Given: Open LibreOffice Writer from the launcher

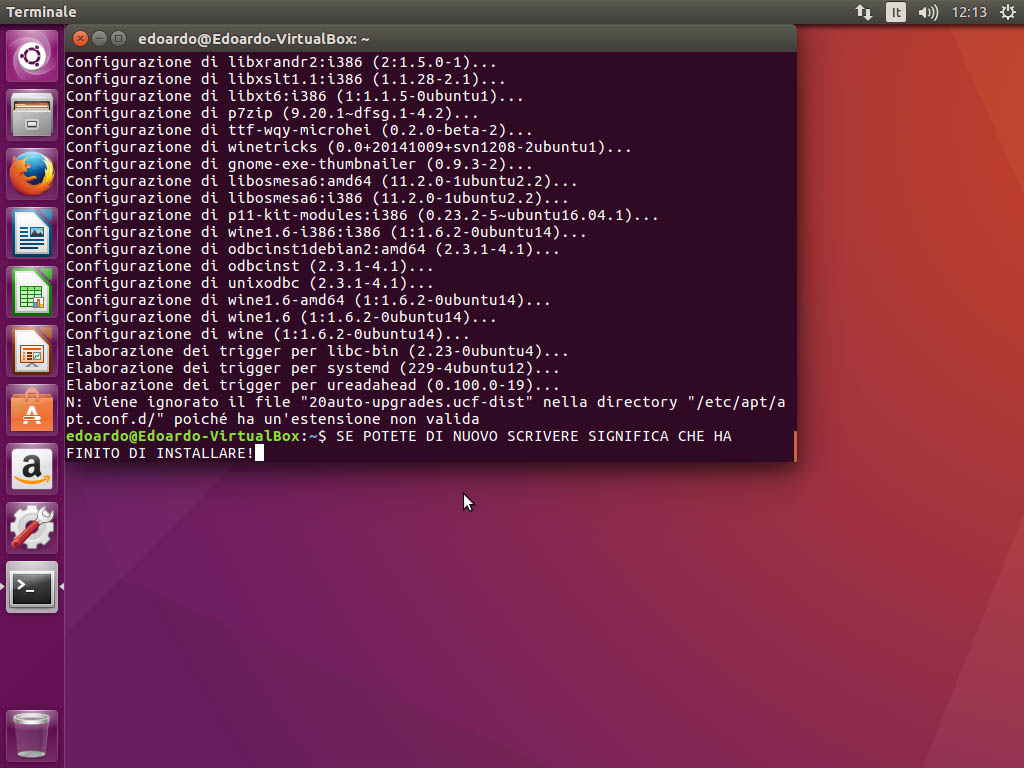Looking at the screenshot, I should point(33,233).
